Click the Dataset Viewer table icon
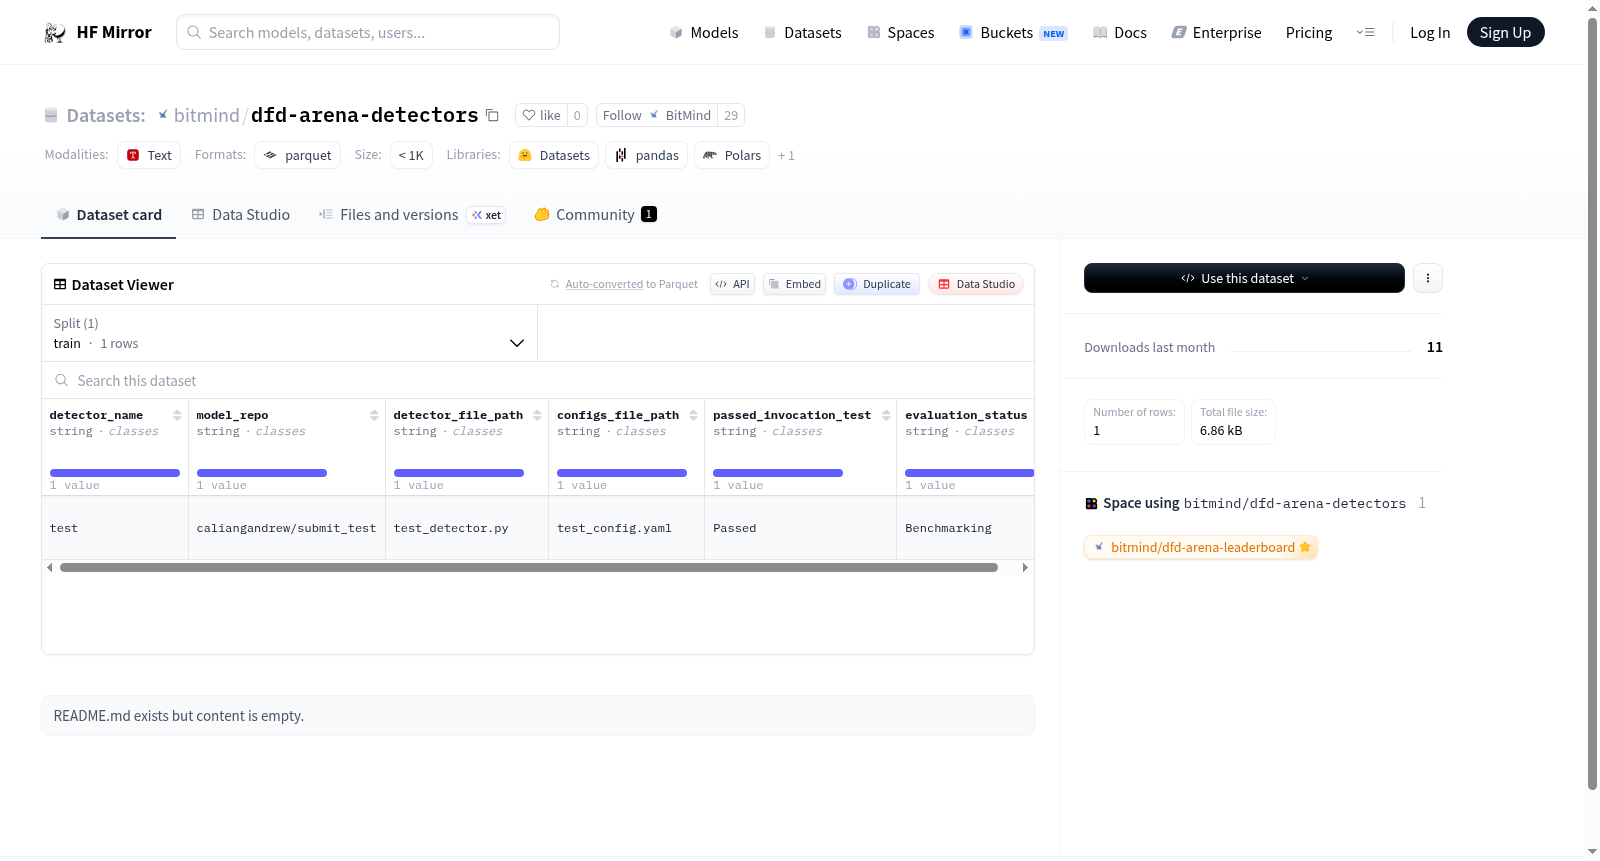1600x861 pixels. [x=60, y=284]
